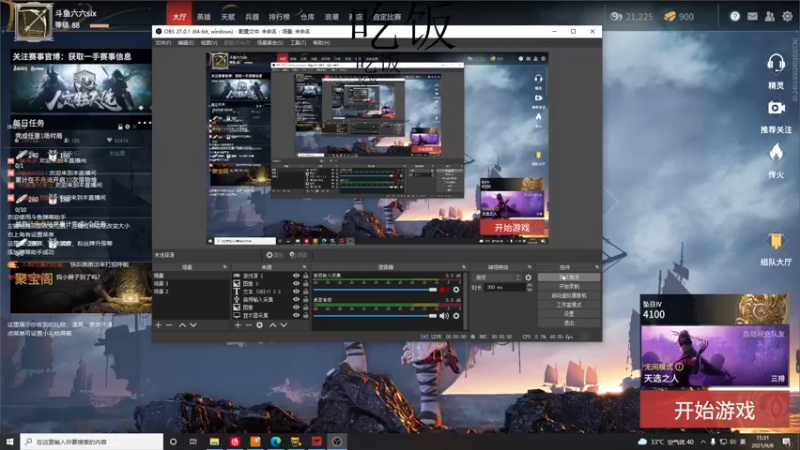The image size is (800, 450).
Task: Click 设置 button in OBS controls
Action: [569, 314]
